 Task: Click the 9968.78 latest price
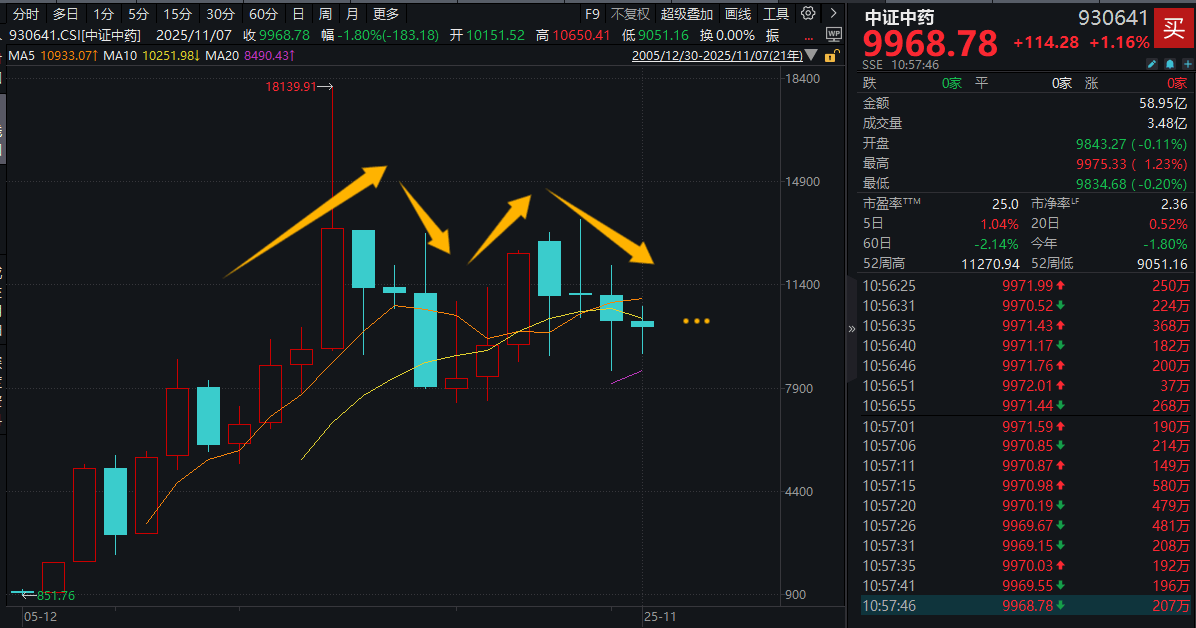pos(930,43)
